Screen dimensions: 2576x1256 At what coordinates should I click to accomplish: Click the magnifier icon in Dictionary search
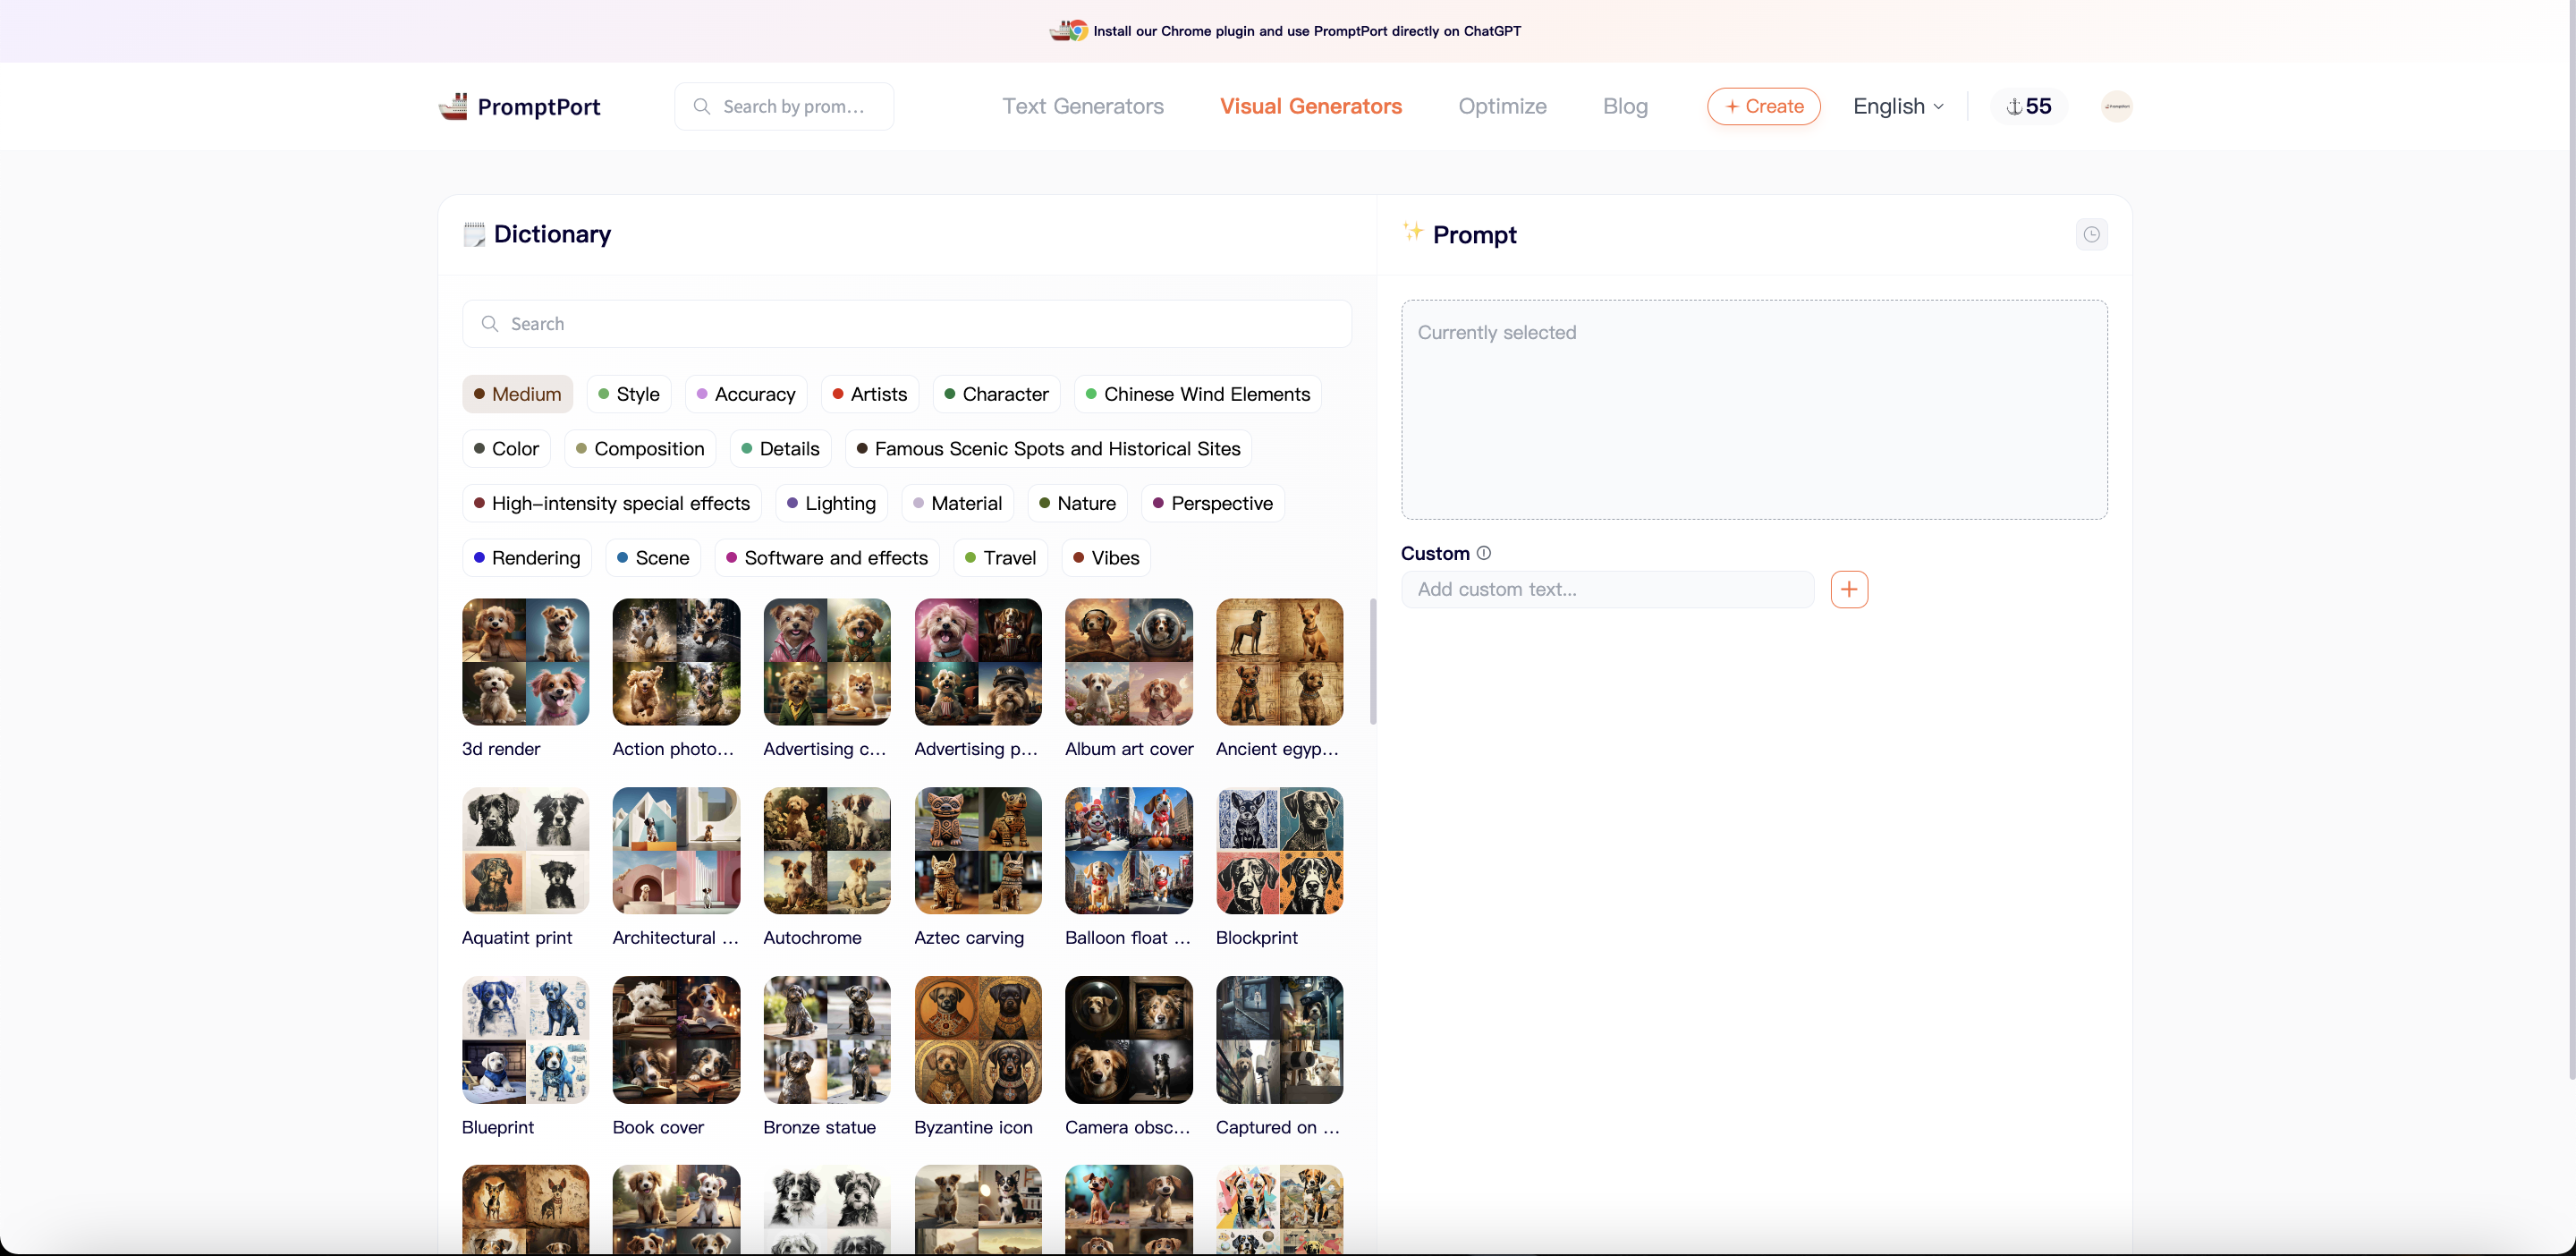(x=490, y=324)
